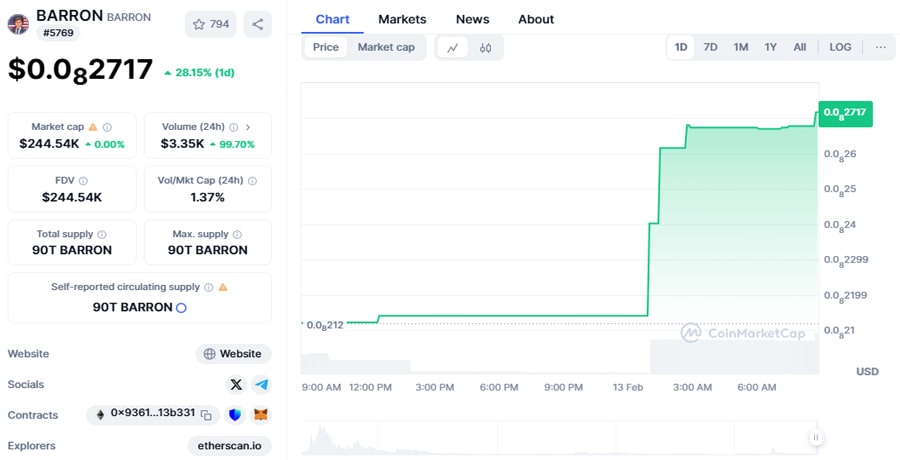Click the 0.0₈212 opening price label
The width and height of the screenshot is (900, 460).
325,326
